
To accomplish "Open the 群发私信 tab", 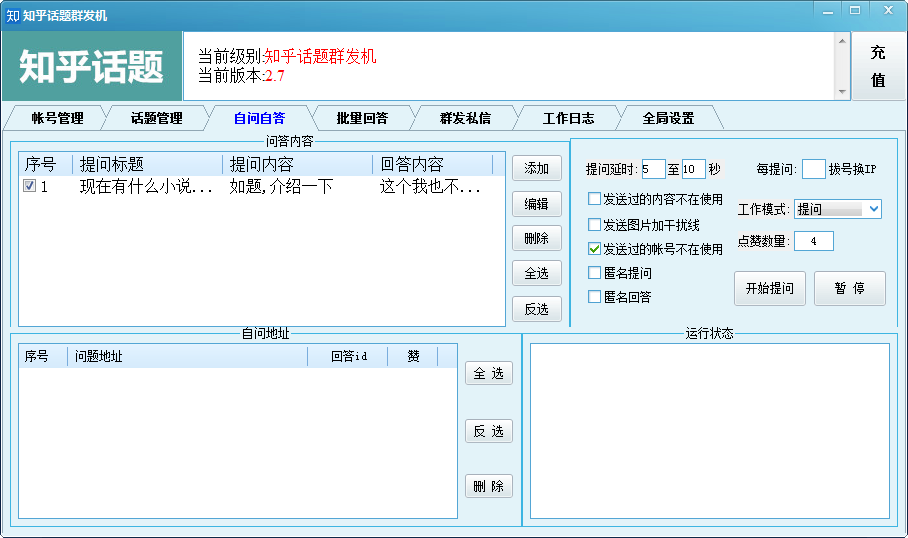I will coord(465,118).
